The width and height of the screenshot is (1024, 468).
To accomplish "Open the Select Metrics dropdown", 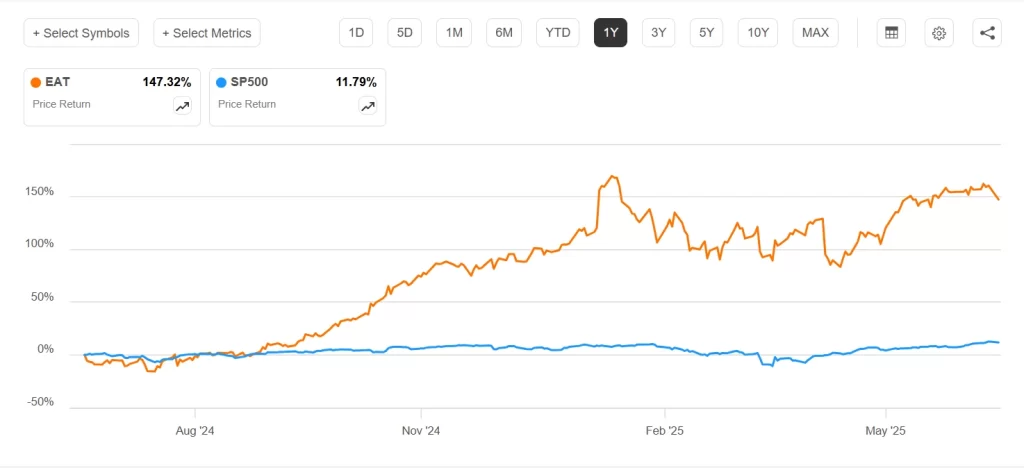I will (207, 33).
